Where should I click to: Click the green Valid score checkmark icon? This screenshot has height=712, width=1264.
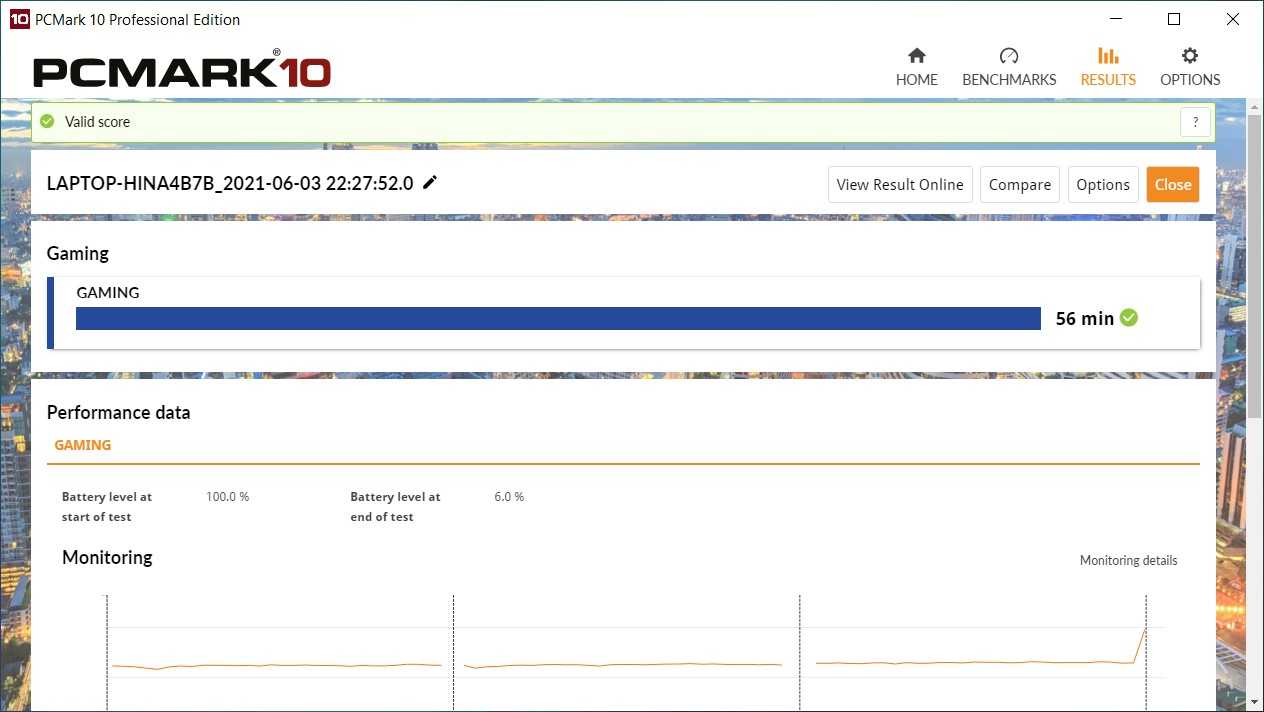pos(47,121)
